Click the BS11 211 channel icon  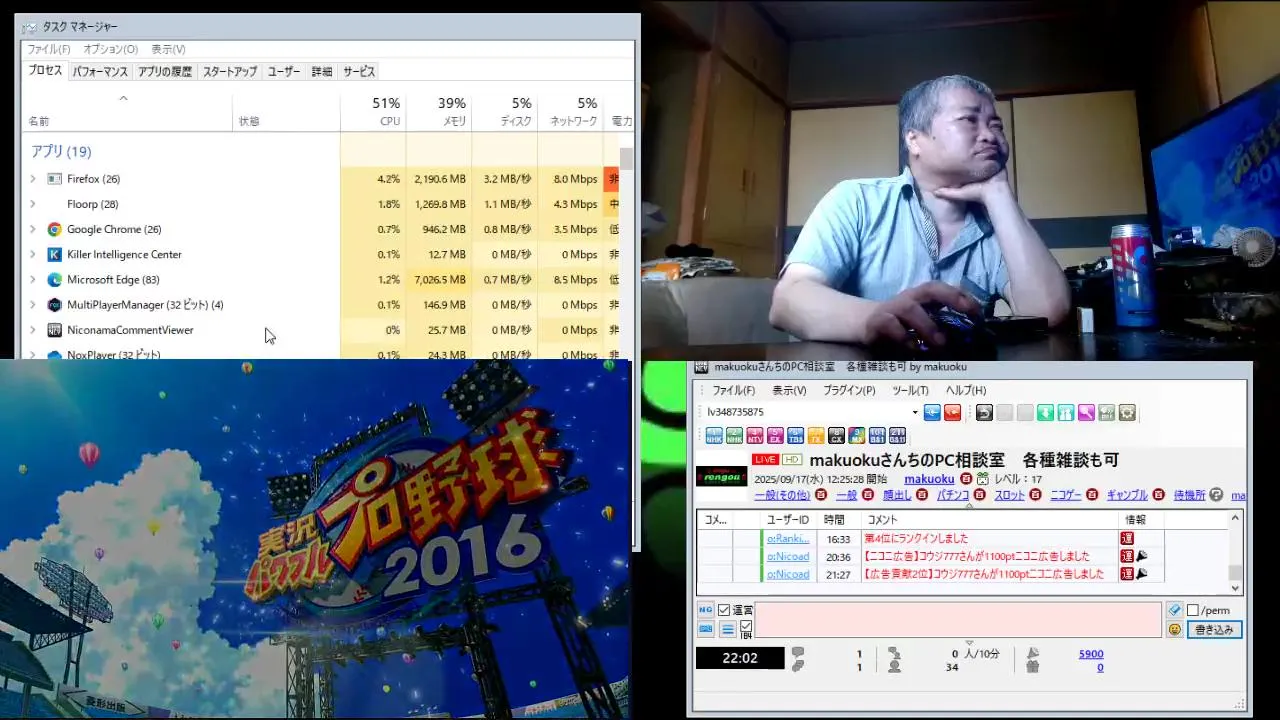tap(897, 436)
